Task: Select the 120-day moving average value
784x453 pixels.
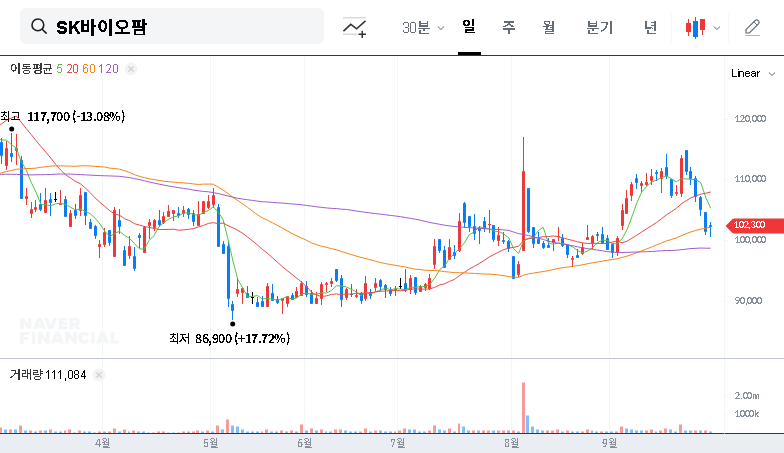Action: [108, 68]
